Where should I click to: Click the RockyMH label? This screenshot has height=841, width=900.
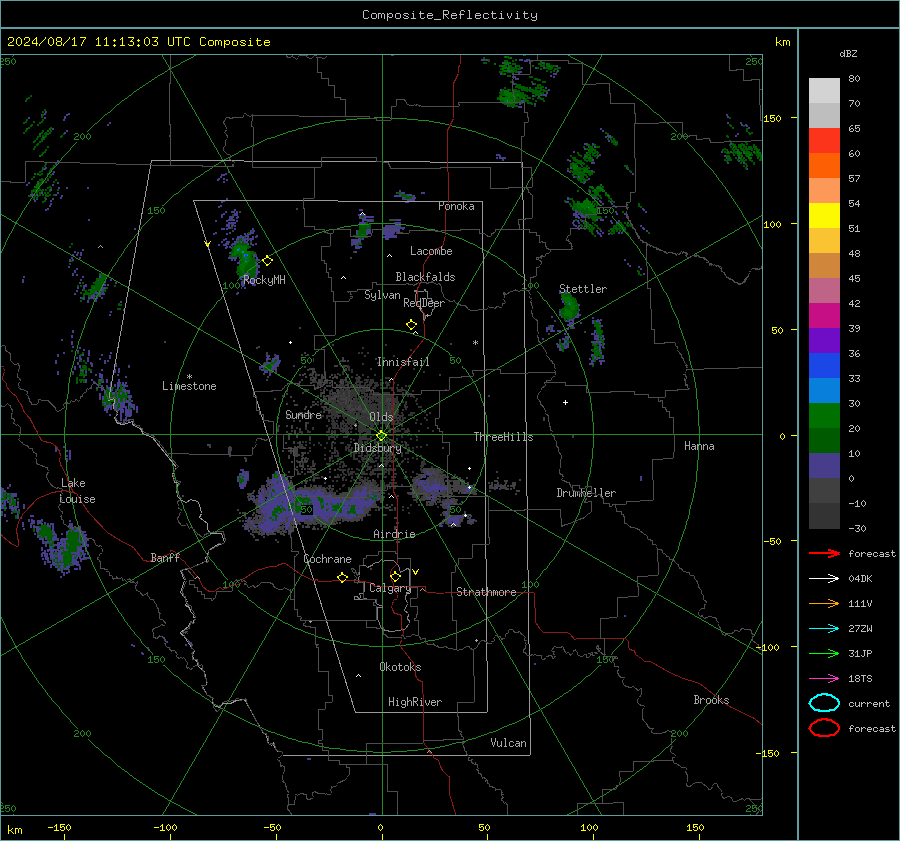264,280
